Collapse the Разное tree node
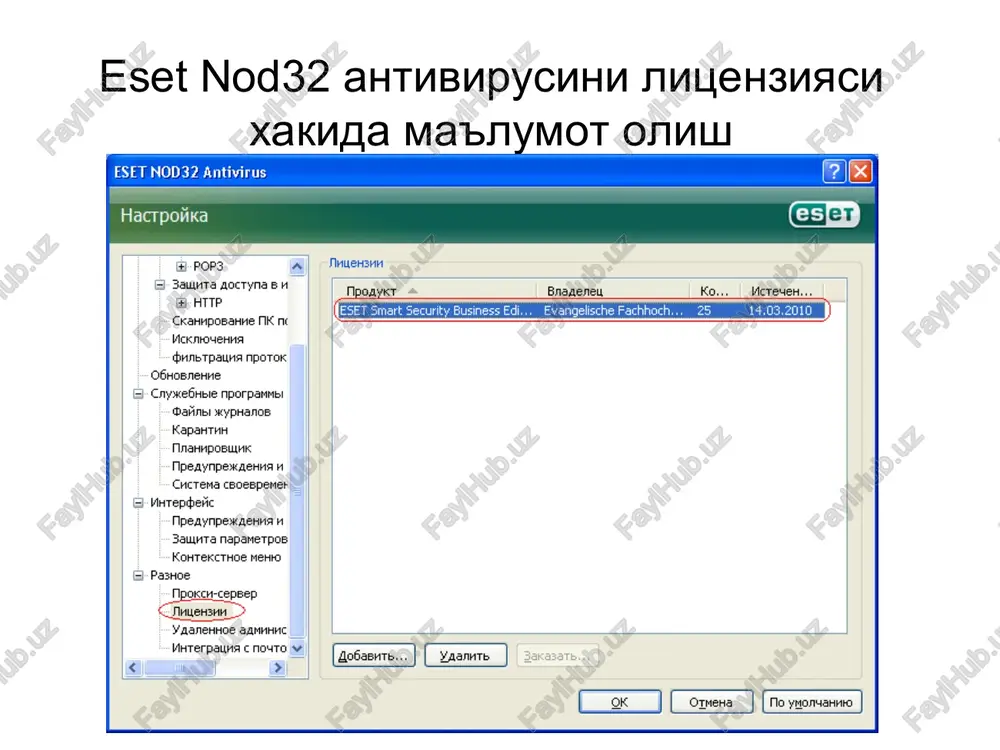The width and height of the screenshot is (1000, 750). (138, 575)
